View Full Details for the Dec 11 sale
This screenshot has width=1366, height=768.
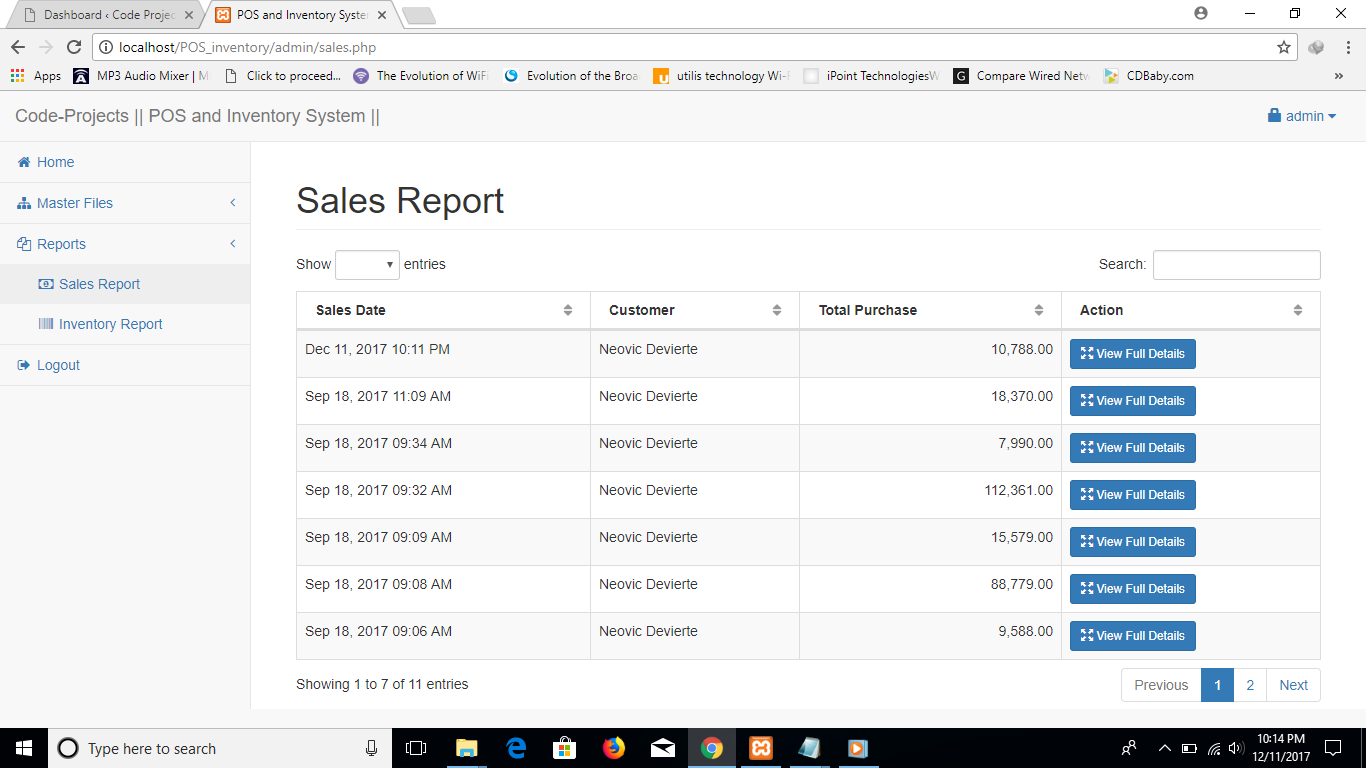pos(1132,353)
